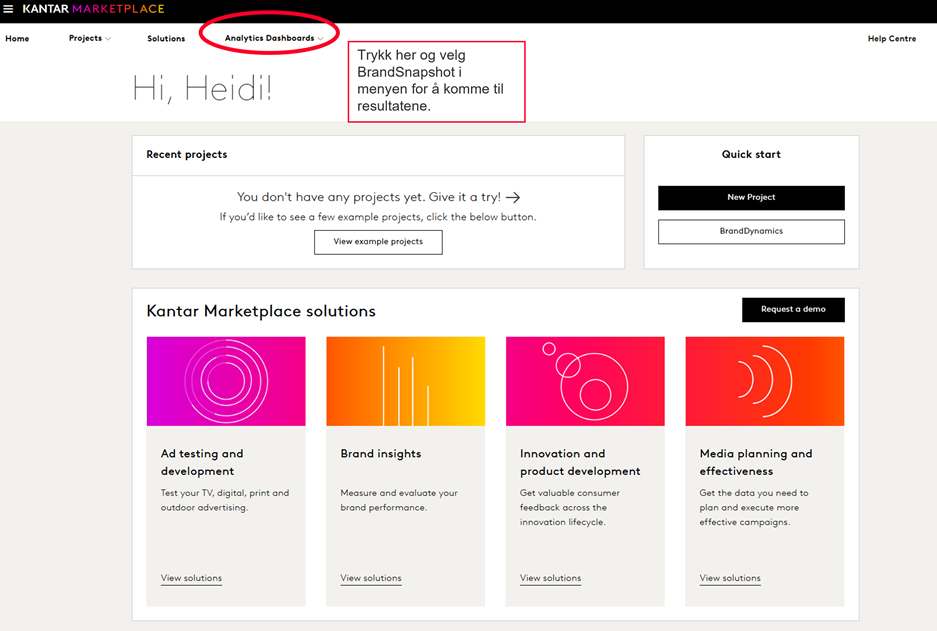Click 'Measure and evaluate your brand performance' text

(x=399, y=500)
